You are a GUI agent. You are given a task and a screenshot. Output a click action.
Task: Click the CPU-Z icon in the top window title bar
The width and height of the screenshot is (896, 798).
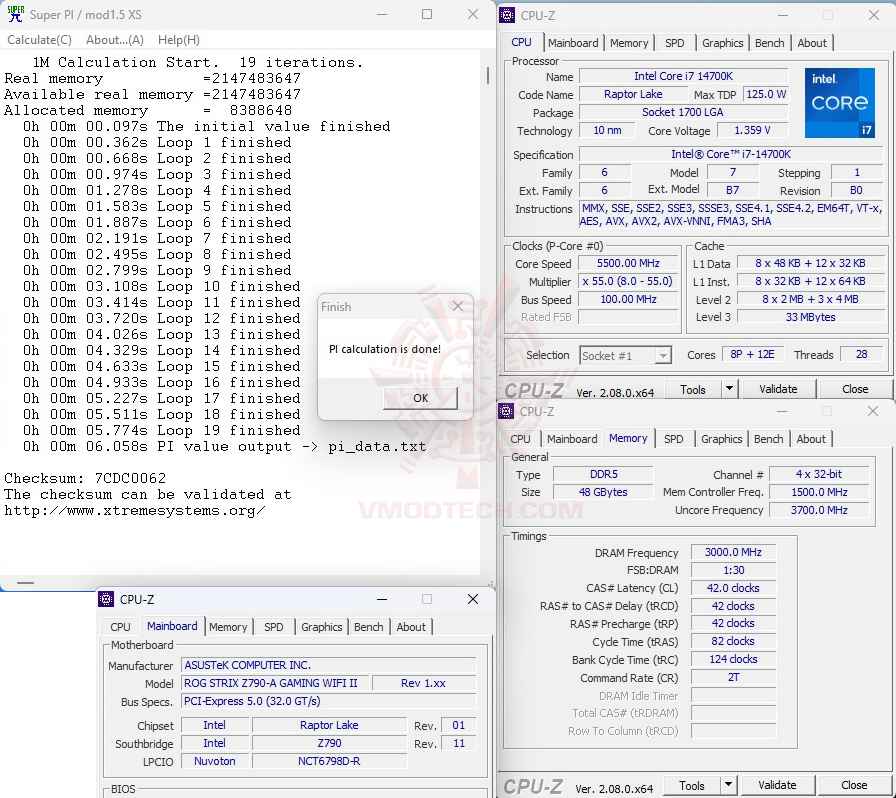(x=505, y=15)
